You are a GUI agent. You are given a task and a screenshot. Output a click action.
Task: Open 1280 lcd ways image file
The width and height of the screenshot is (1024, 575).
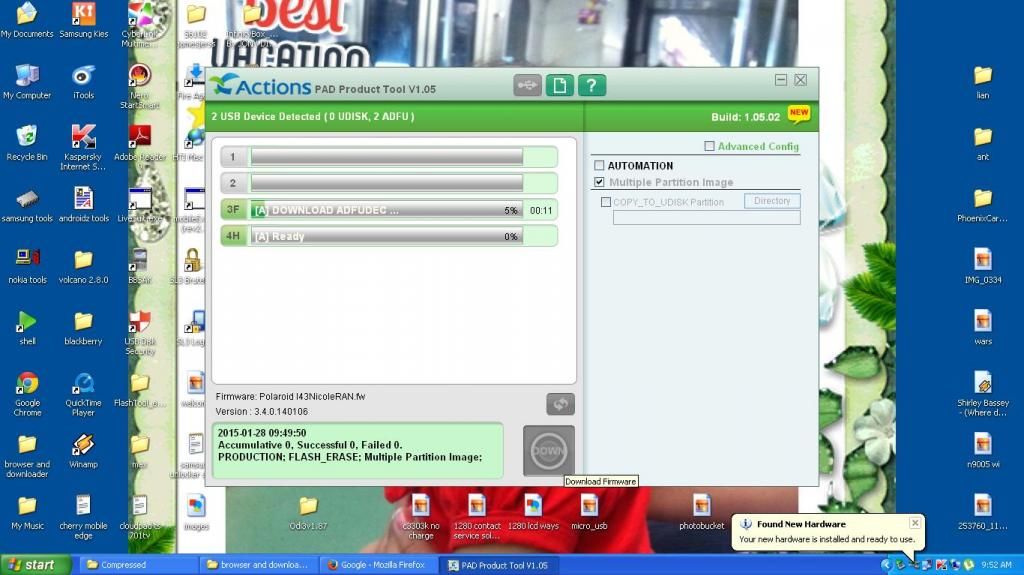(533, 513)
